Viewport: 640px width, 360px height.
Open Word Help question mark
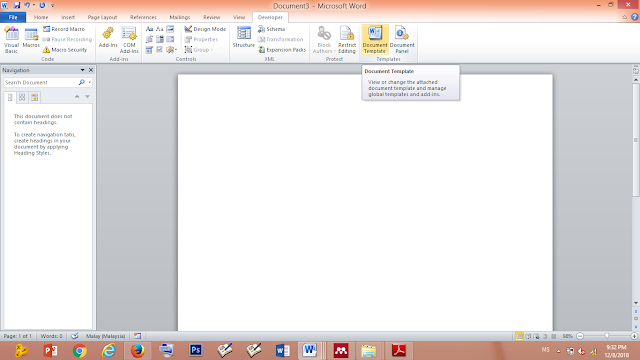click(635, 17)
